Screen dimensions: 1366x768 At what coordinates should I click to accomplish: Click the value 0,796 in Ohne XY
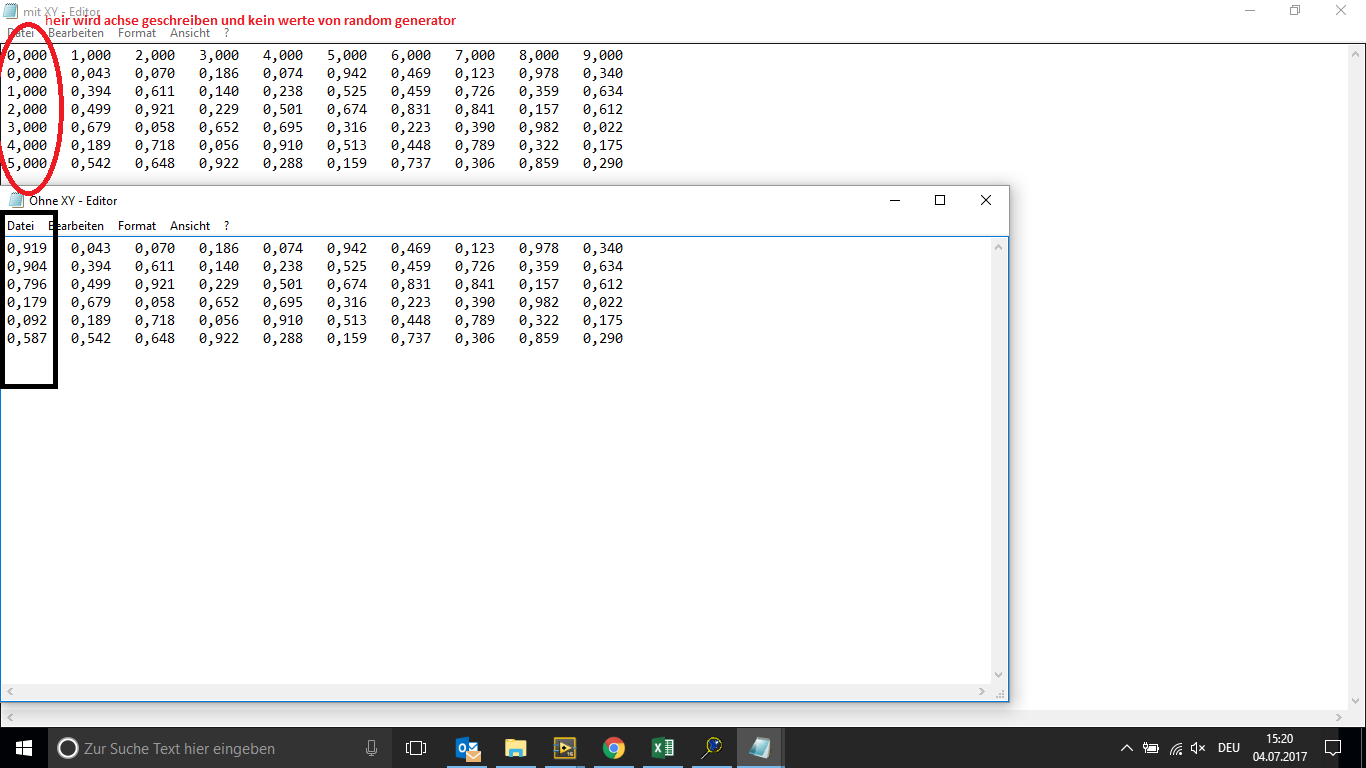(x=27, y=284)
